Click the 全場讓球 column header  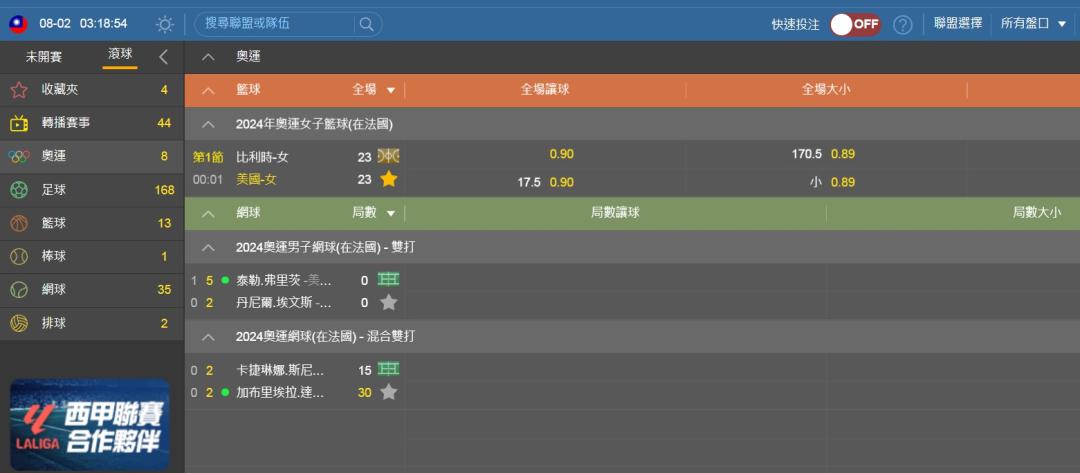pos(545,90)
